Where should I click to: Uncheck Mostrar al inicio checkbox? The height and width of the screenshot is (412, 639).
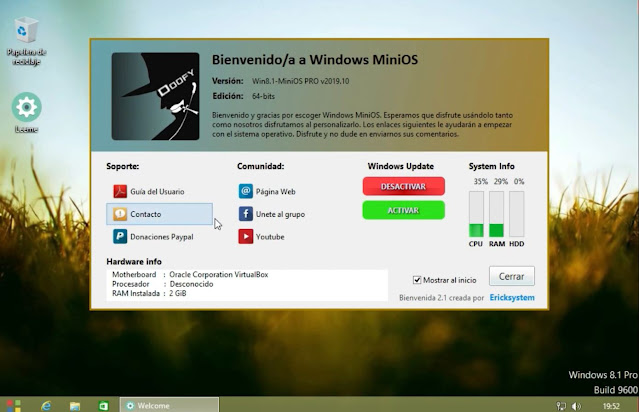coord(417,280)
